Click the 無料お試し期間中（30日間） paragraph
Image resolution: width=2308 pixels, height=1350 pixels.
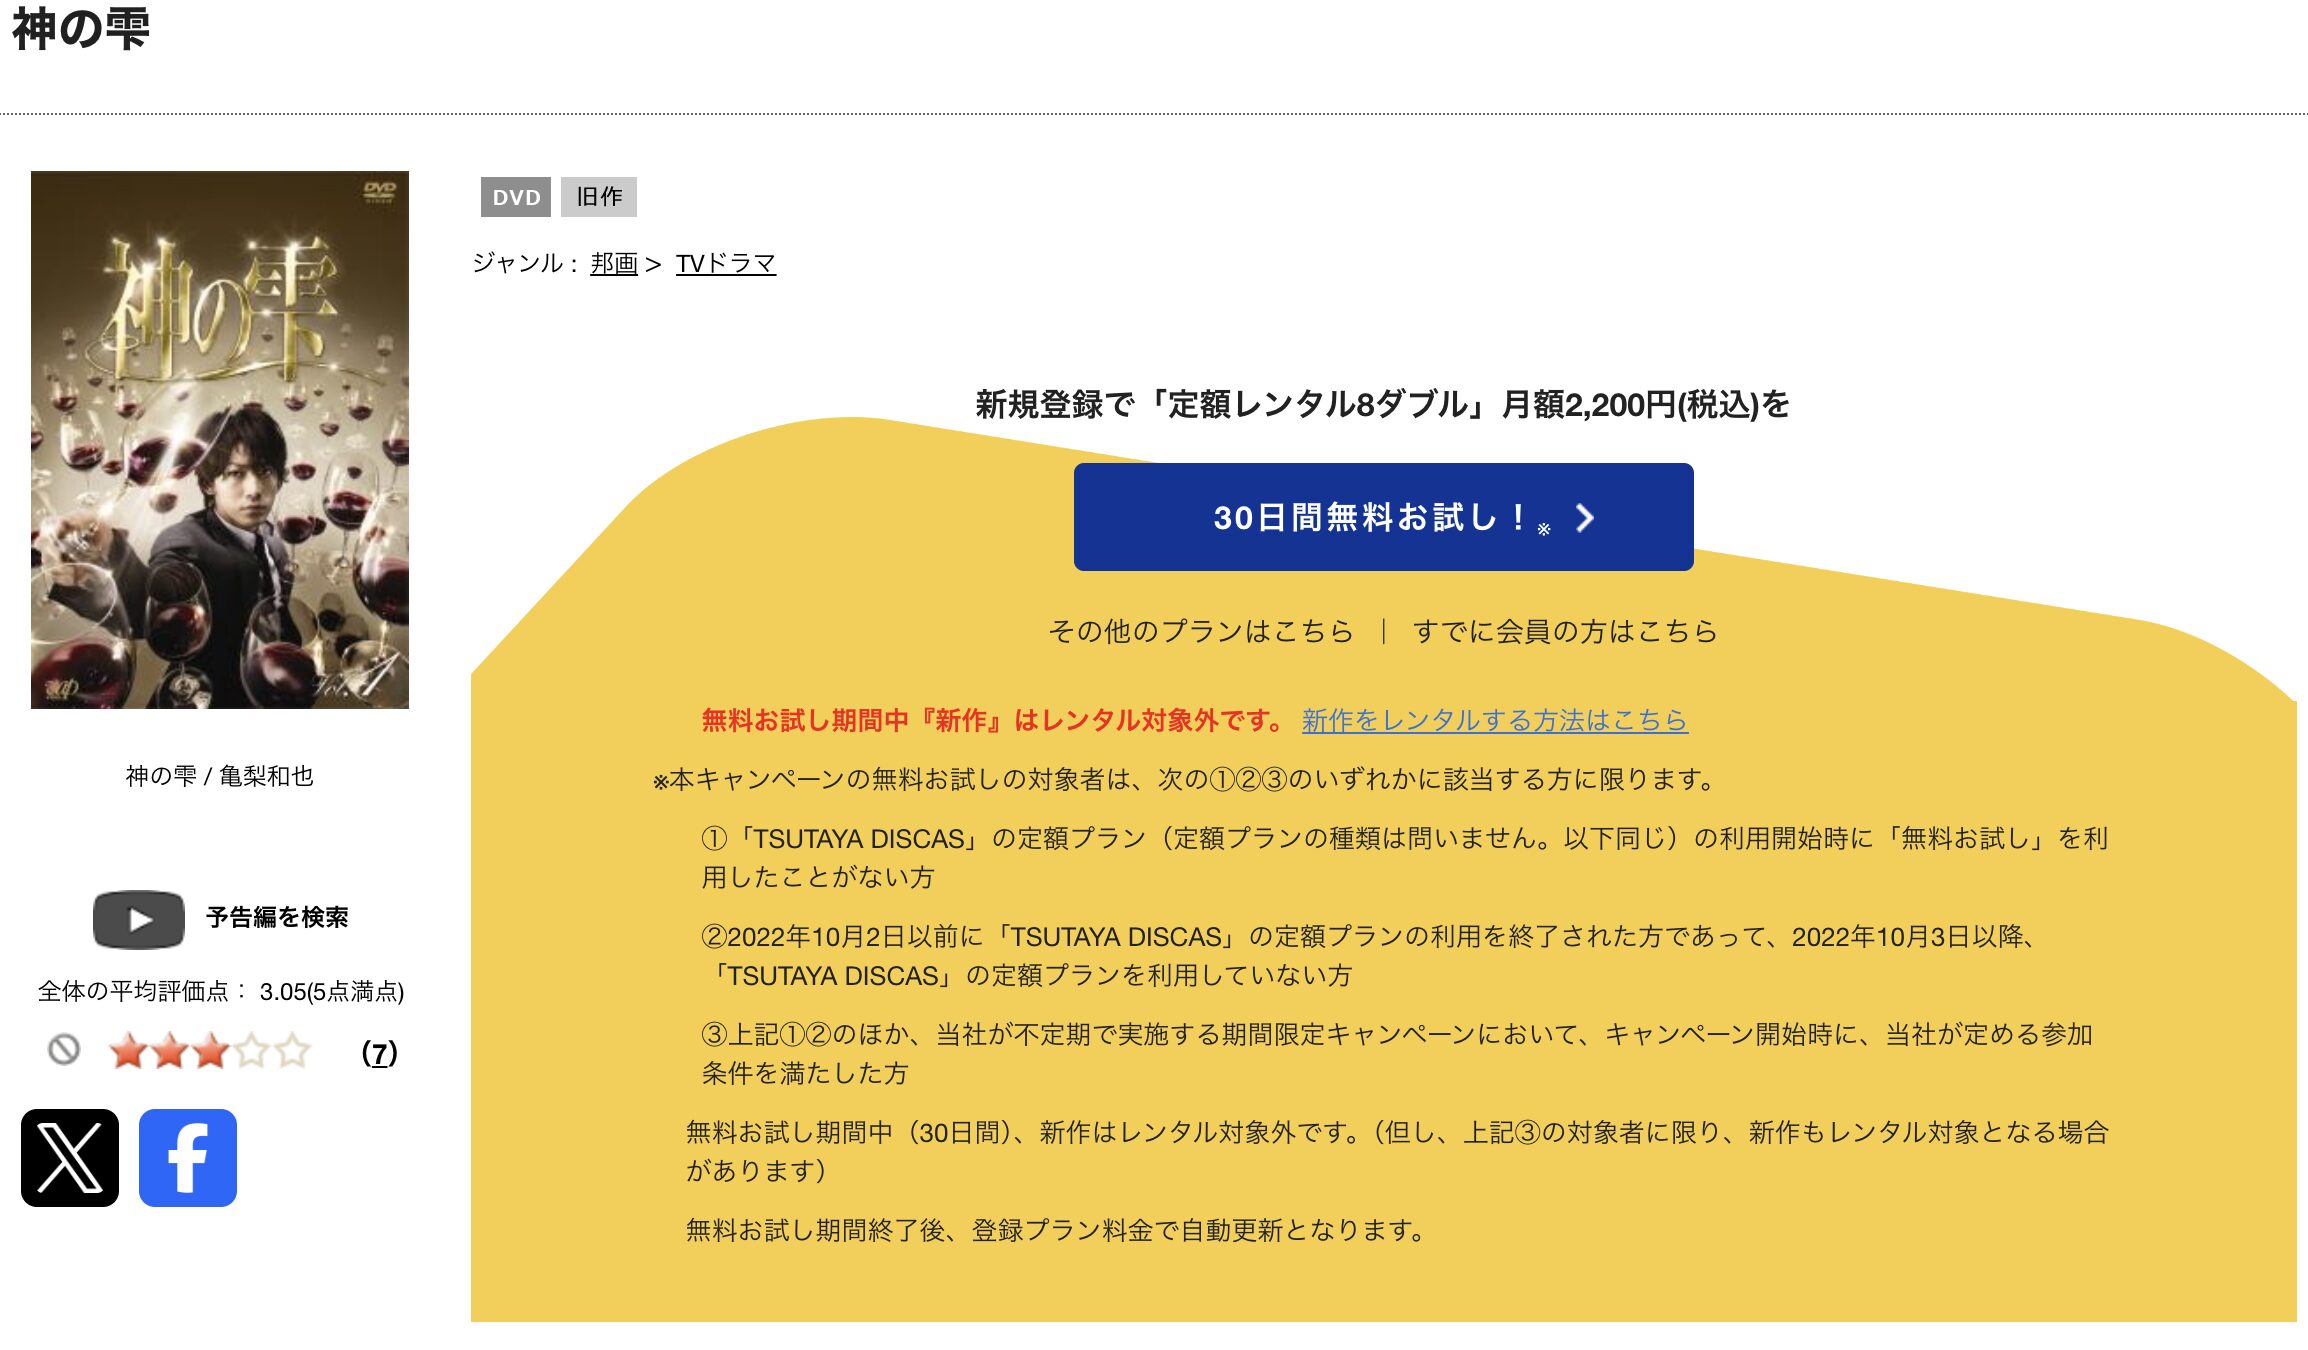tap(1398, 1151)
